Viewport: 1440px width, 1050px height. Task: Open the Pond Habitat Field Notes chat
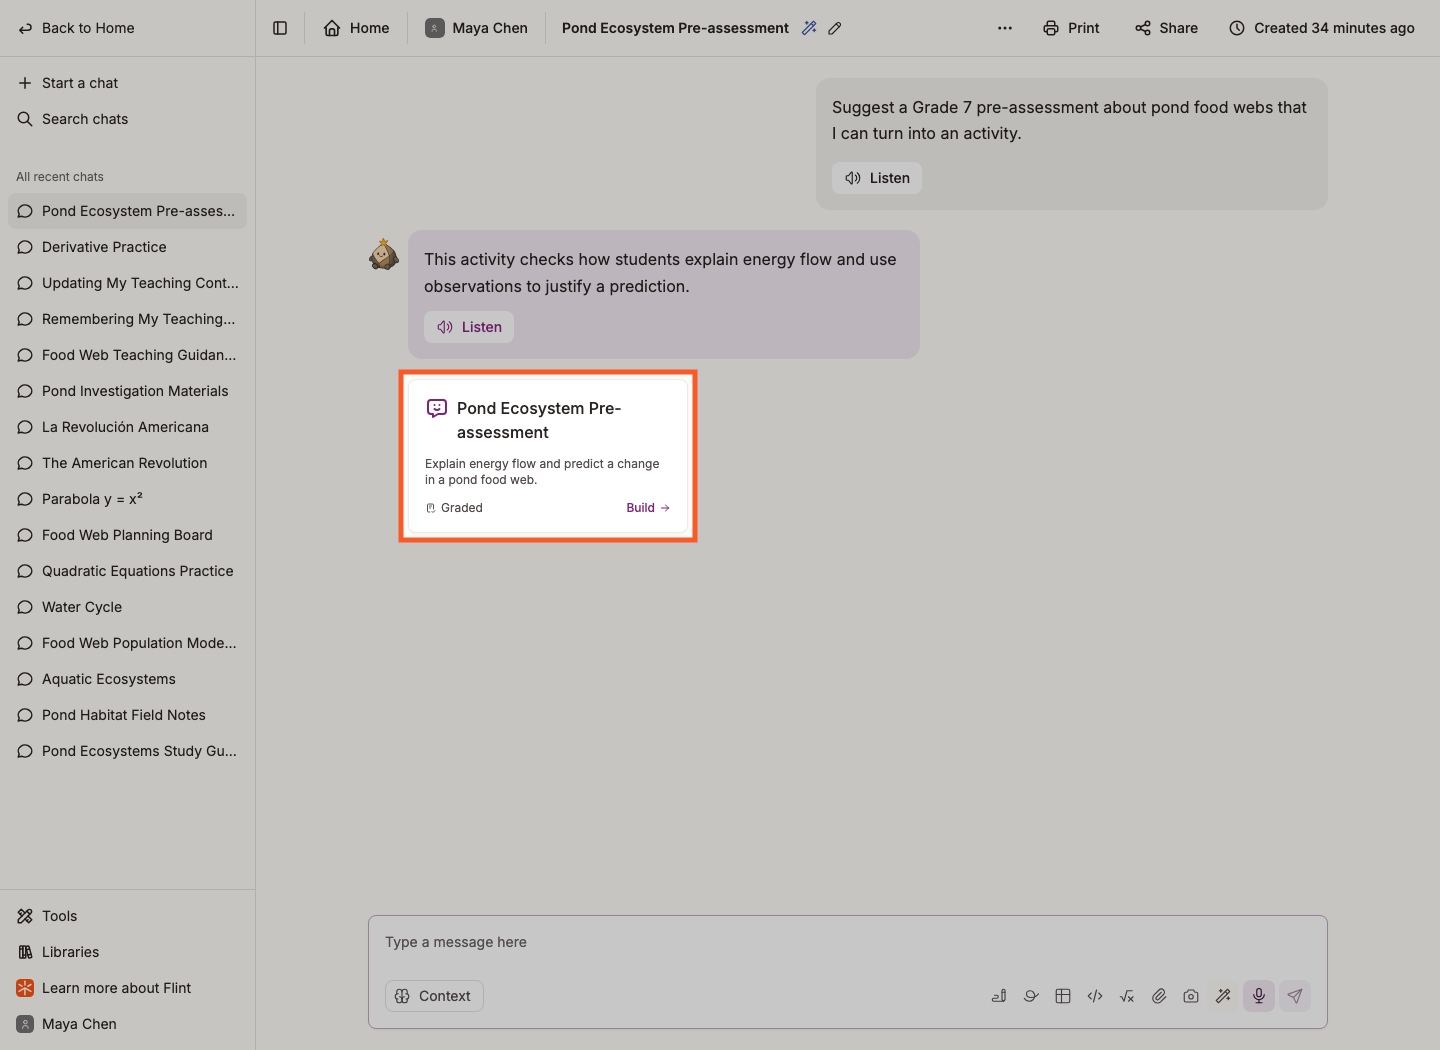(x=127, y=715)
